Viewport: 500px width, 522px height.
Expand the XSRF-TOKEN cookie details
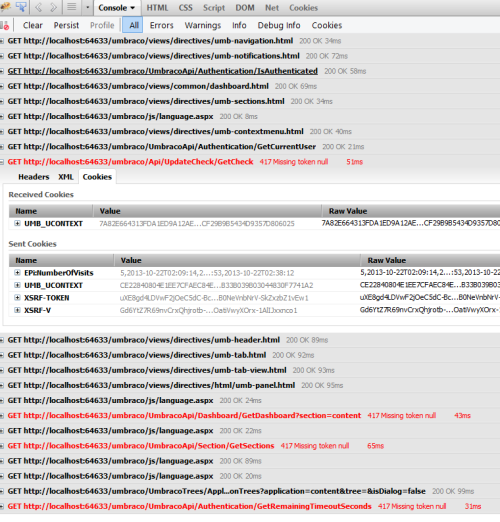tap(17, 298)
